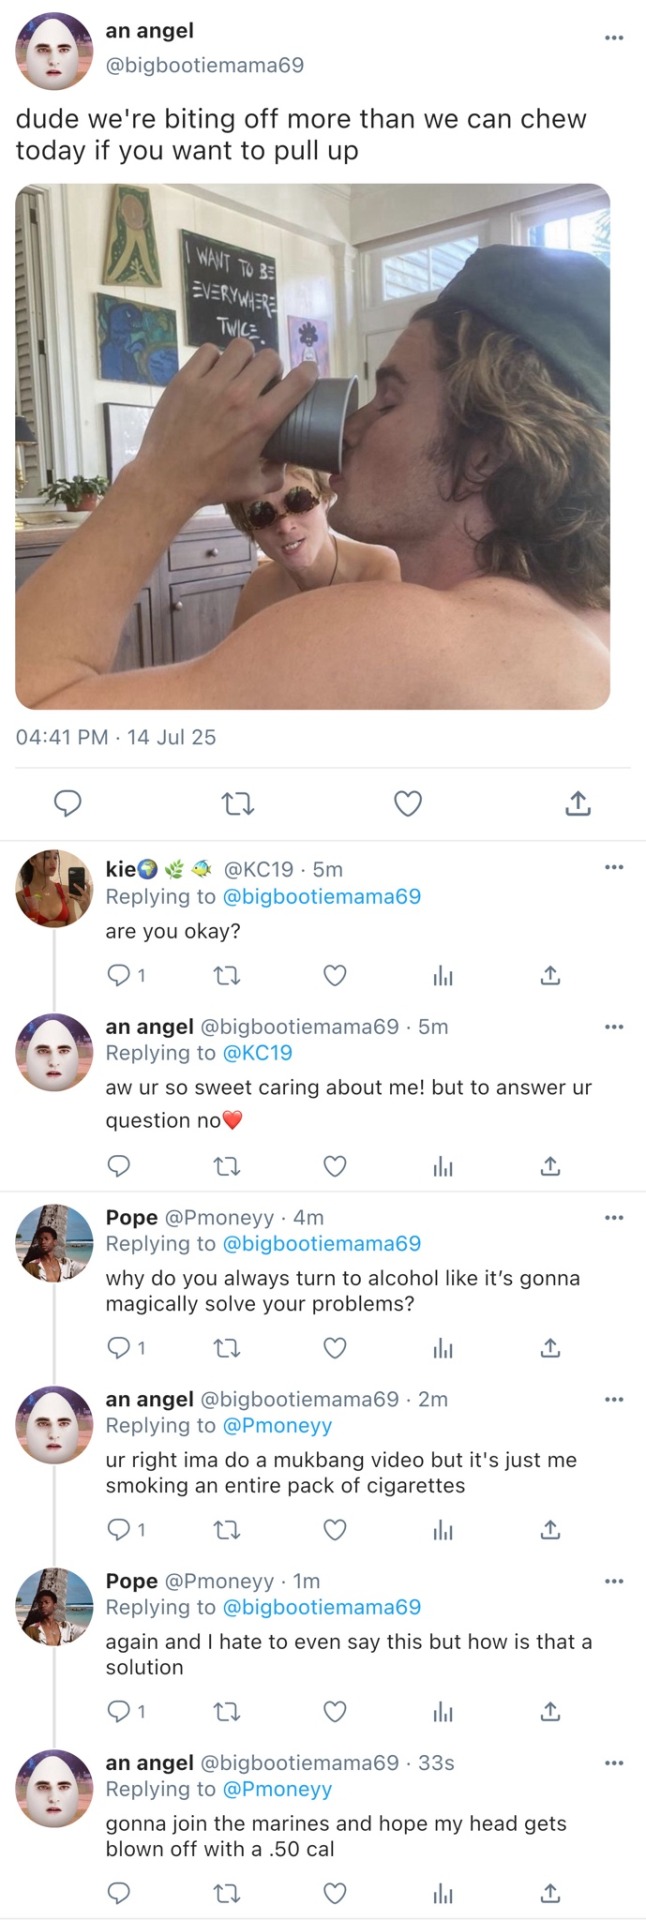The height and width of the screenshot is (1920, 646).
Task: View analytics on the mukbang reply
Action: coord(443,1530)
